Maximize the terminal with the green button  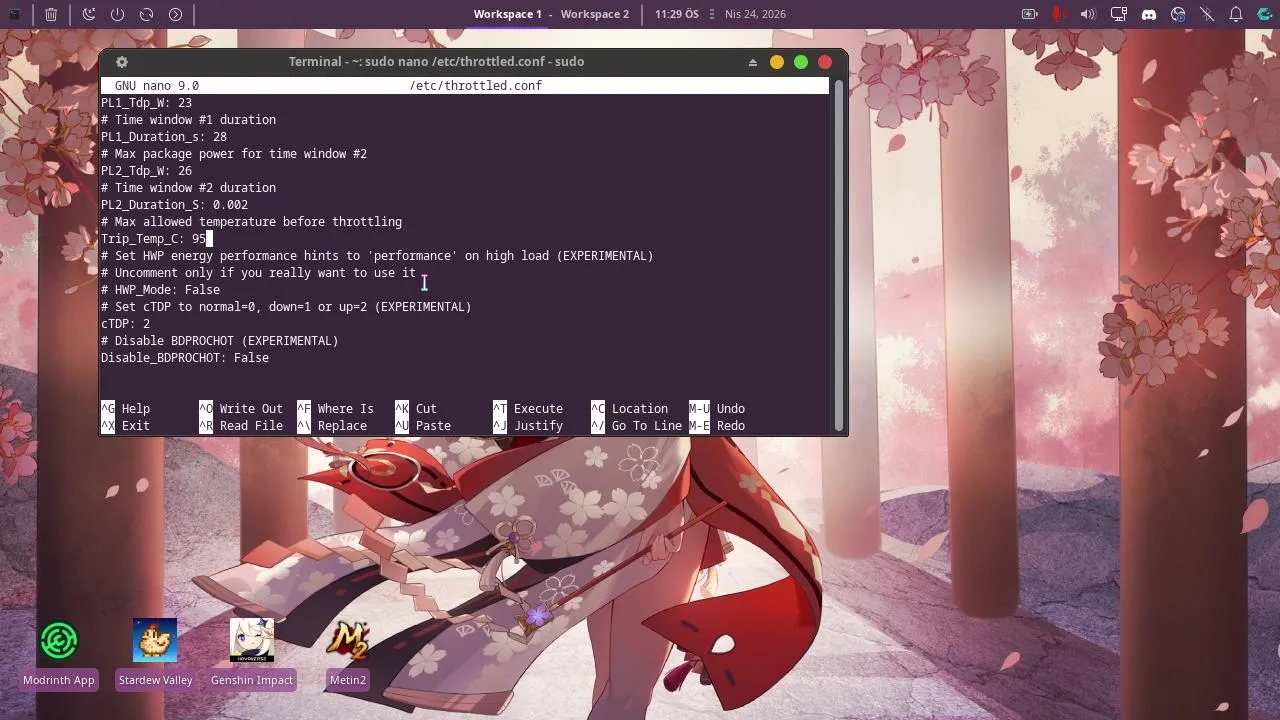[x=801, y=62]
